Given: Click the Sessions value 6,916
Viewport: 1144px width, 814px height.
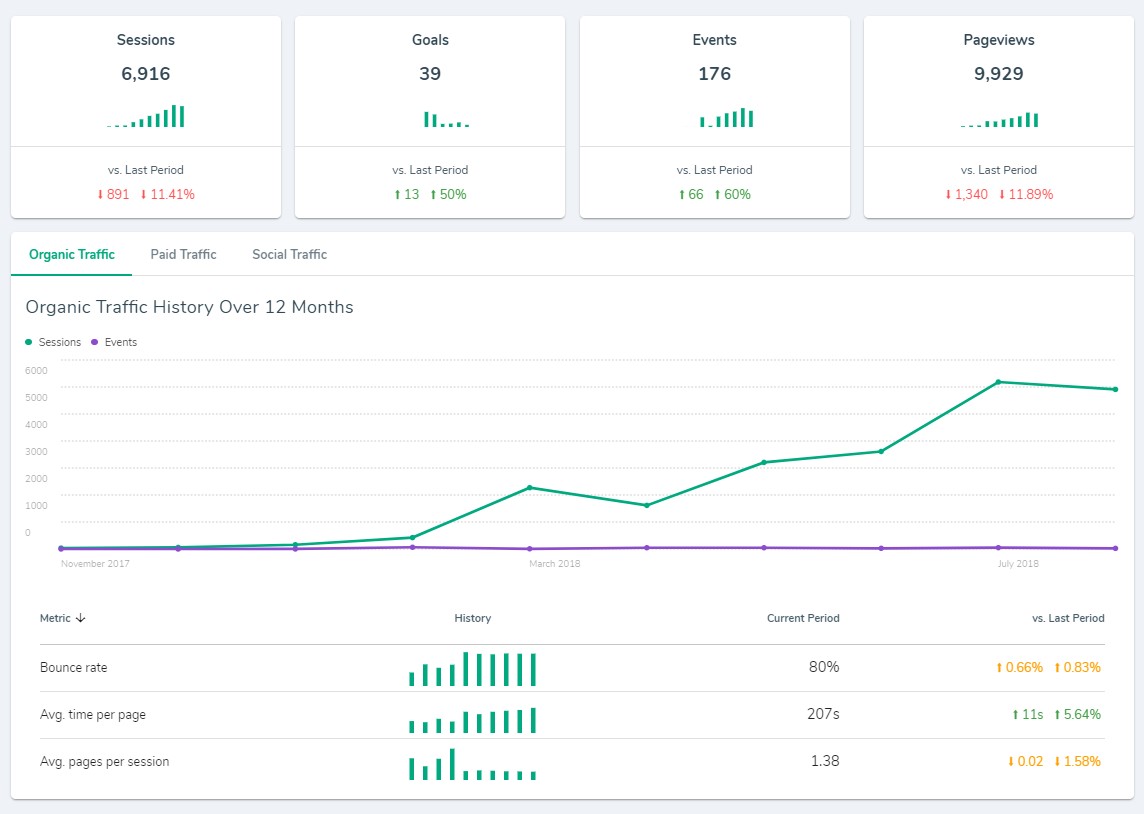Looking at the screenshot, I should point(145,74).
